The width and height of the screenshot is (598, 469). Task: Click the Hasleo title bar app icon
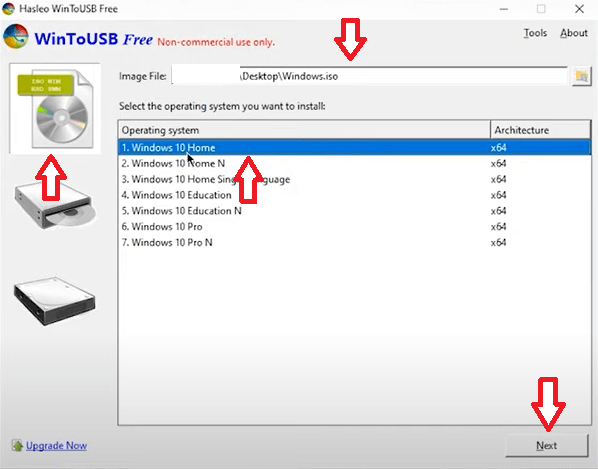(x=8, y=8)
